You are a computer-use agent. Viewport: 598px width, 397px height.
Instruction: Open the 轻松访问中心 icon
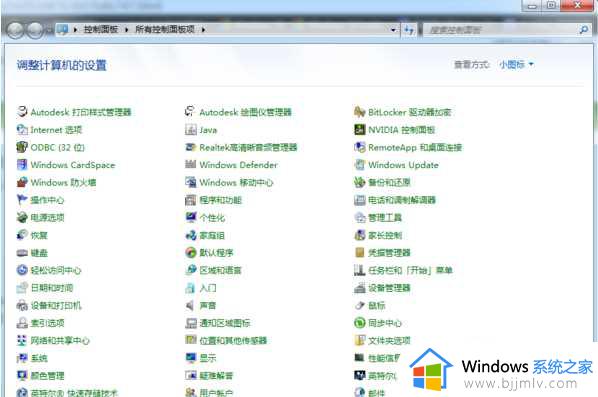coord(22,270)
